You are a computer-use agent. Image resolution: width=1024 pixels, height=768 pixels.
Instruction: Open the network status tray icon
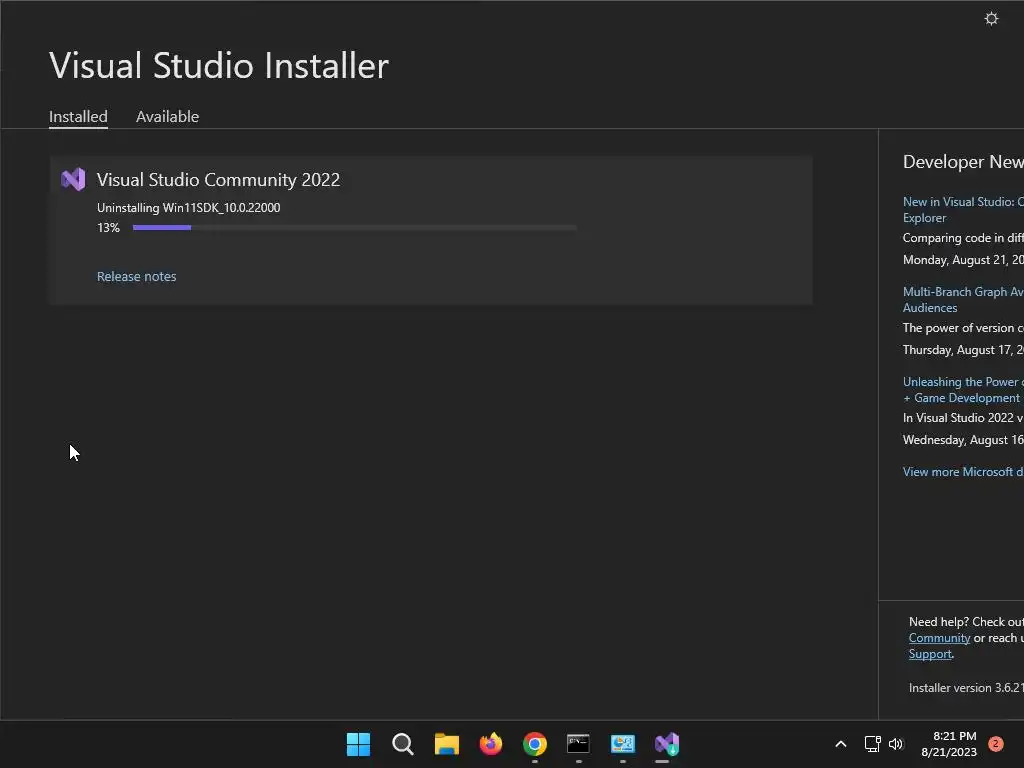[x=872, y=744]
